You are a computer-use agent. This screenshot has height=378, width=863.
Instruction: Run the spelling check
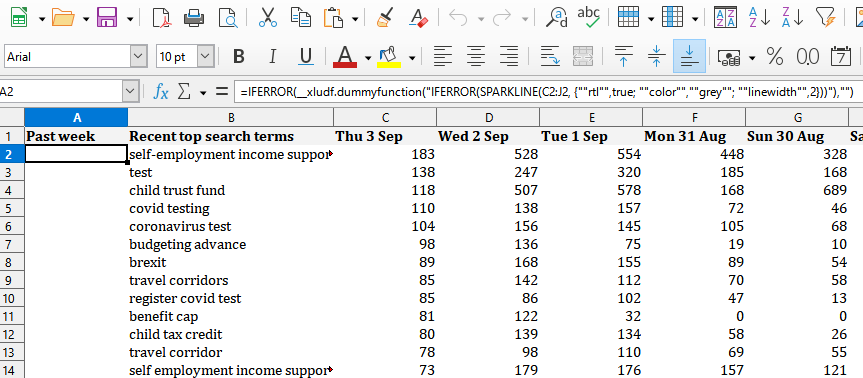[x=589, y=18]
